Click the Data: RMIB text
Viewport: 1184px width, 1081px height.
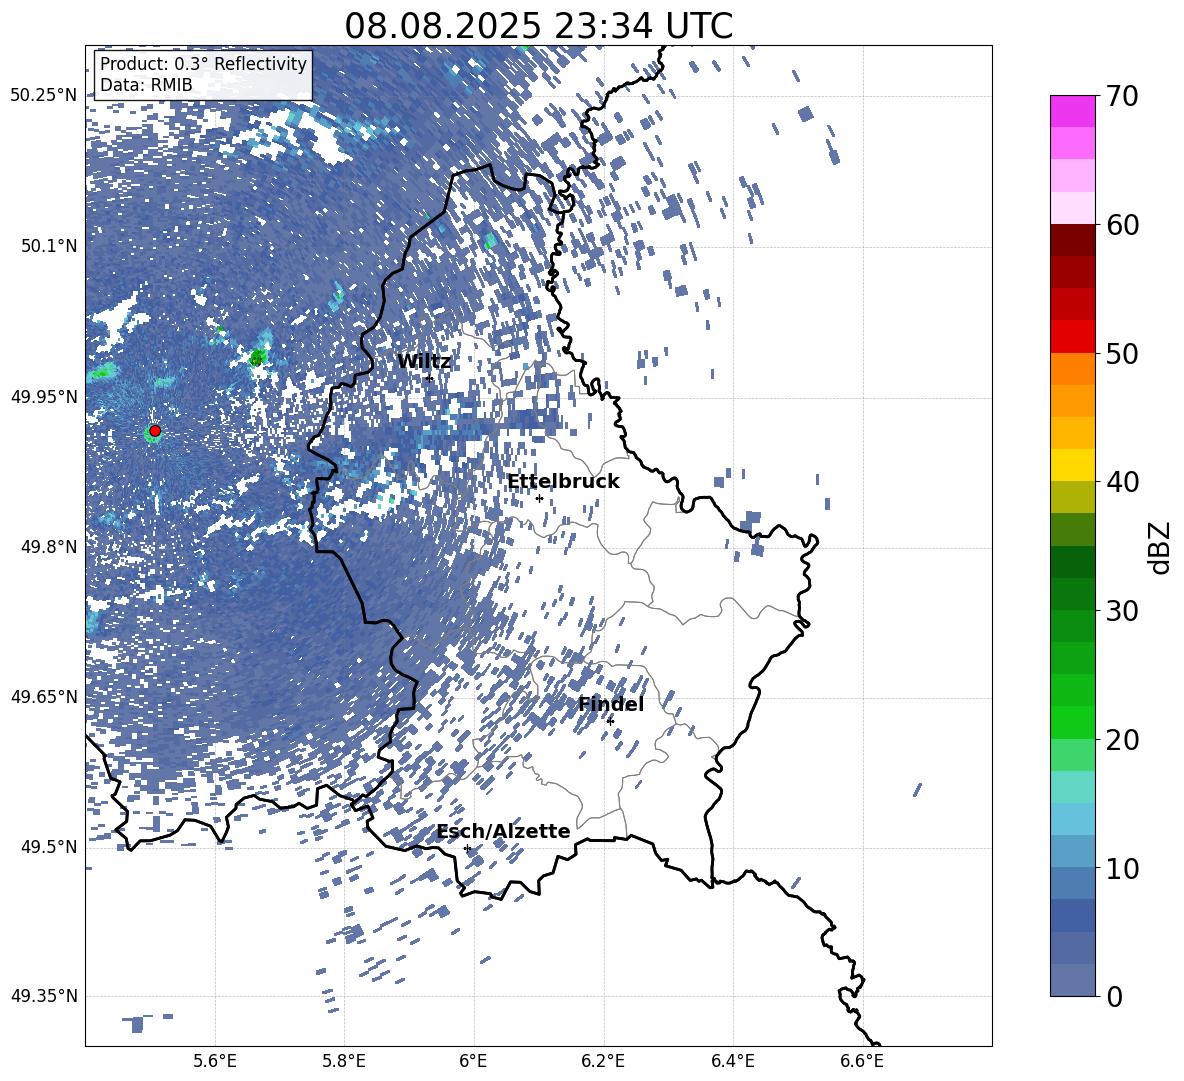[146, 85]
